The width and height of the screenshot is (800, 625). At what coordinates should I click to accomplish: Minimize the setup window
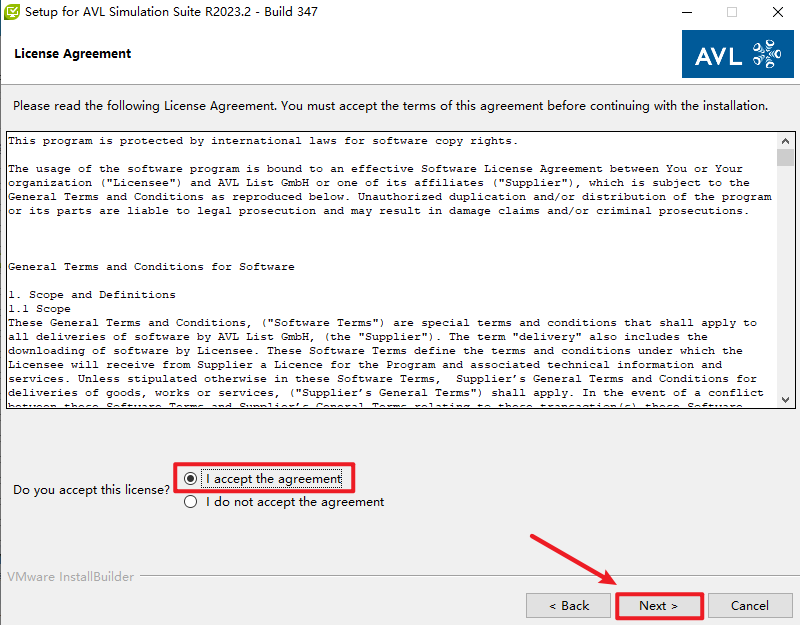click(x=686, y=13)
